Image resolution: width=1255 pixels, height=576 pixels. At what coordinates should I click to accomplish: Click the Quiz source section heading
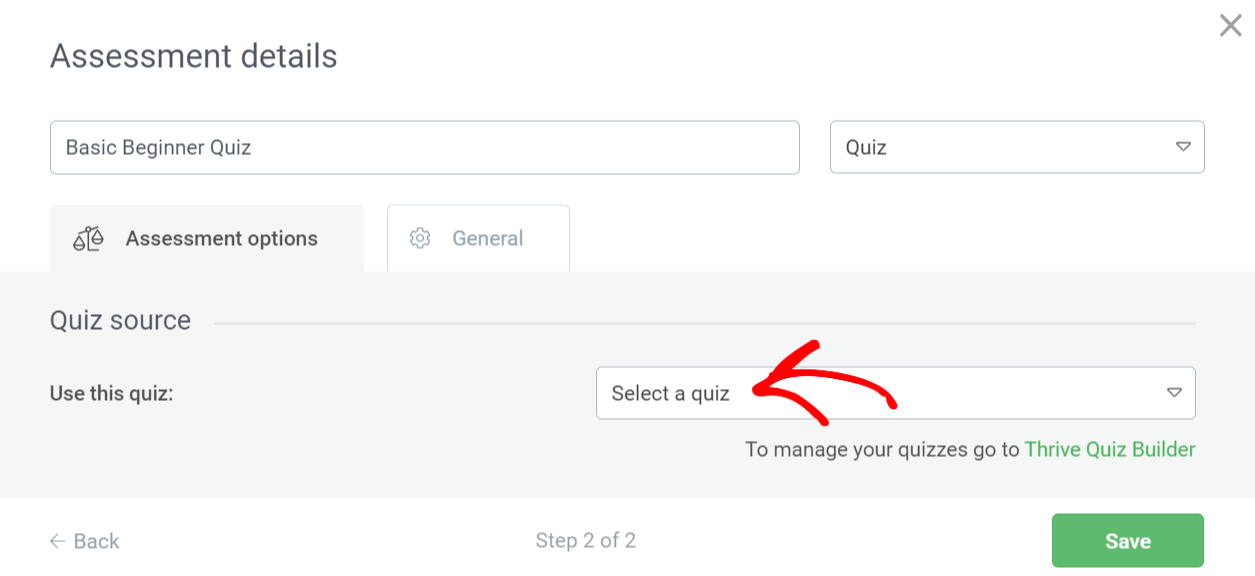(120, 321)
